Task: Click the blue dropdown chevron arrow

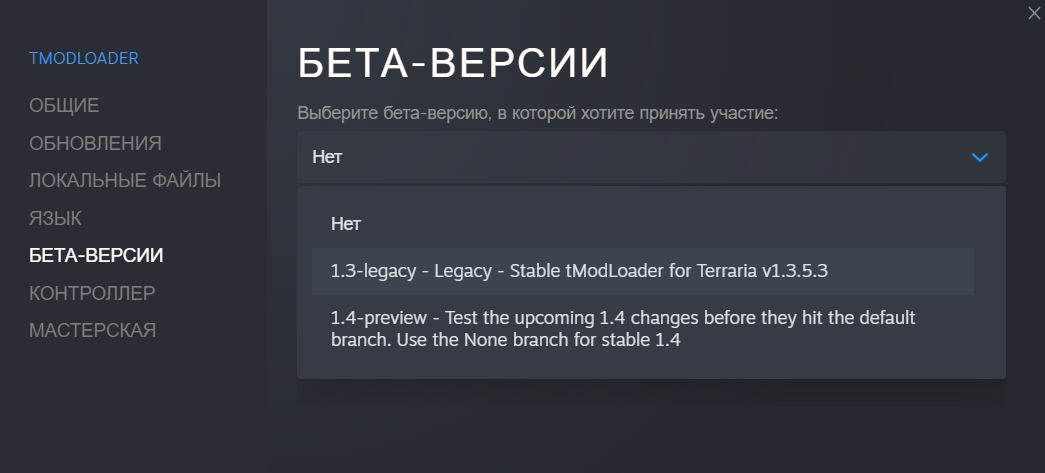Action: [x=979, y=157]
